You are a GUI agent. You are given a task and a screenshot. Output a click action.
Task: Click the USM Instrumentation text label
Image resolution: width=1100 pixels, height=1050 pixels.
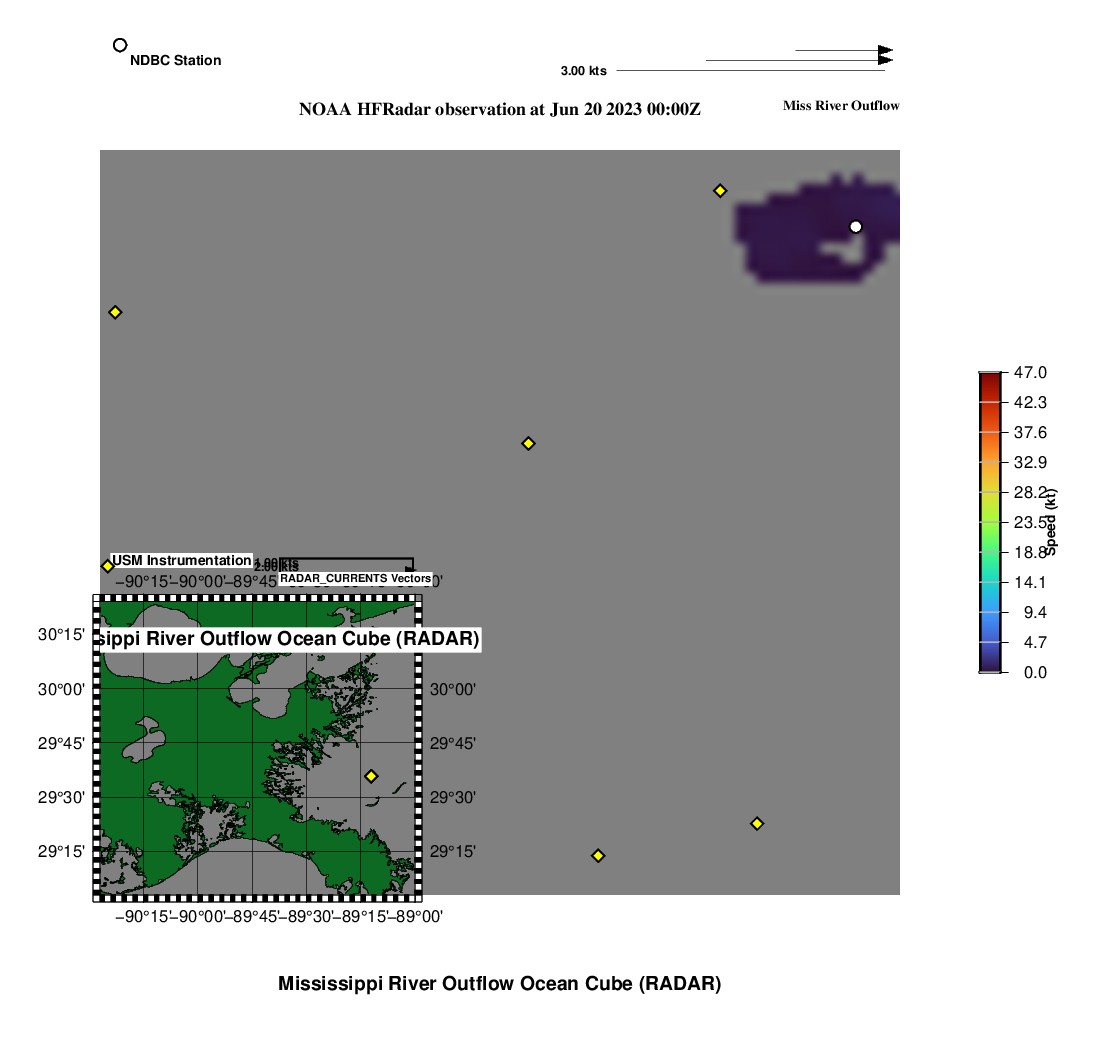click(181, 561)
